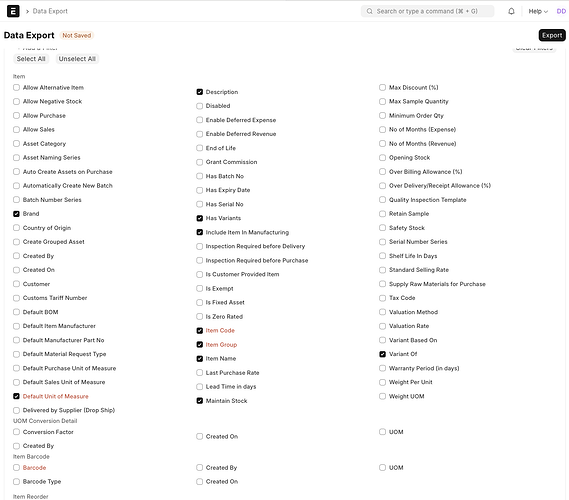Check the Max Discount (%) checkbox

click(x=382, y=87)
